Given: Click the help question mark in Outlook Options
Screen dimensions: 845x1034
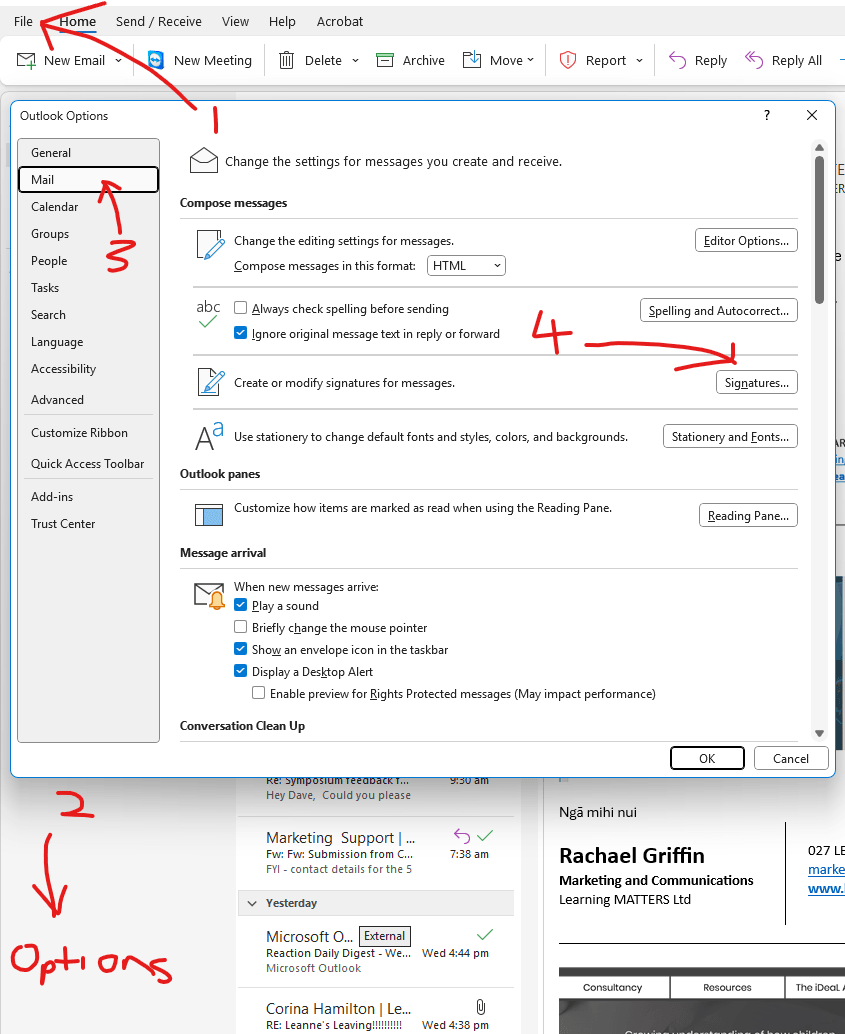Looking at the screenshot, I should 767,115.
